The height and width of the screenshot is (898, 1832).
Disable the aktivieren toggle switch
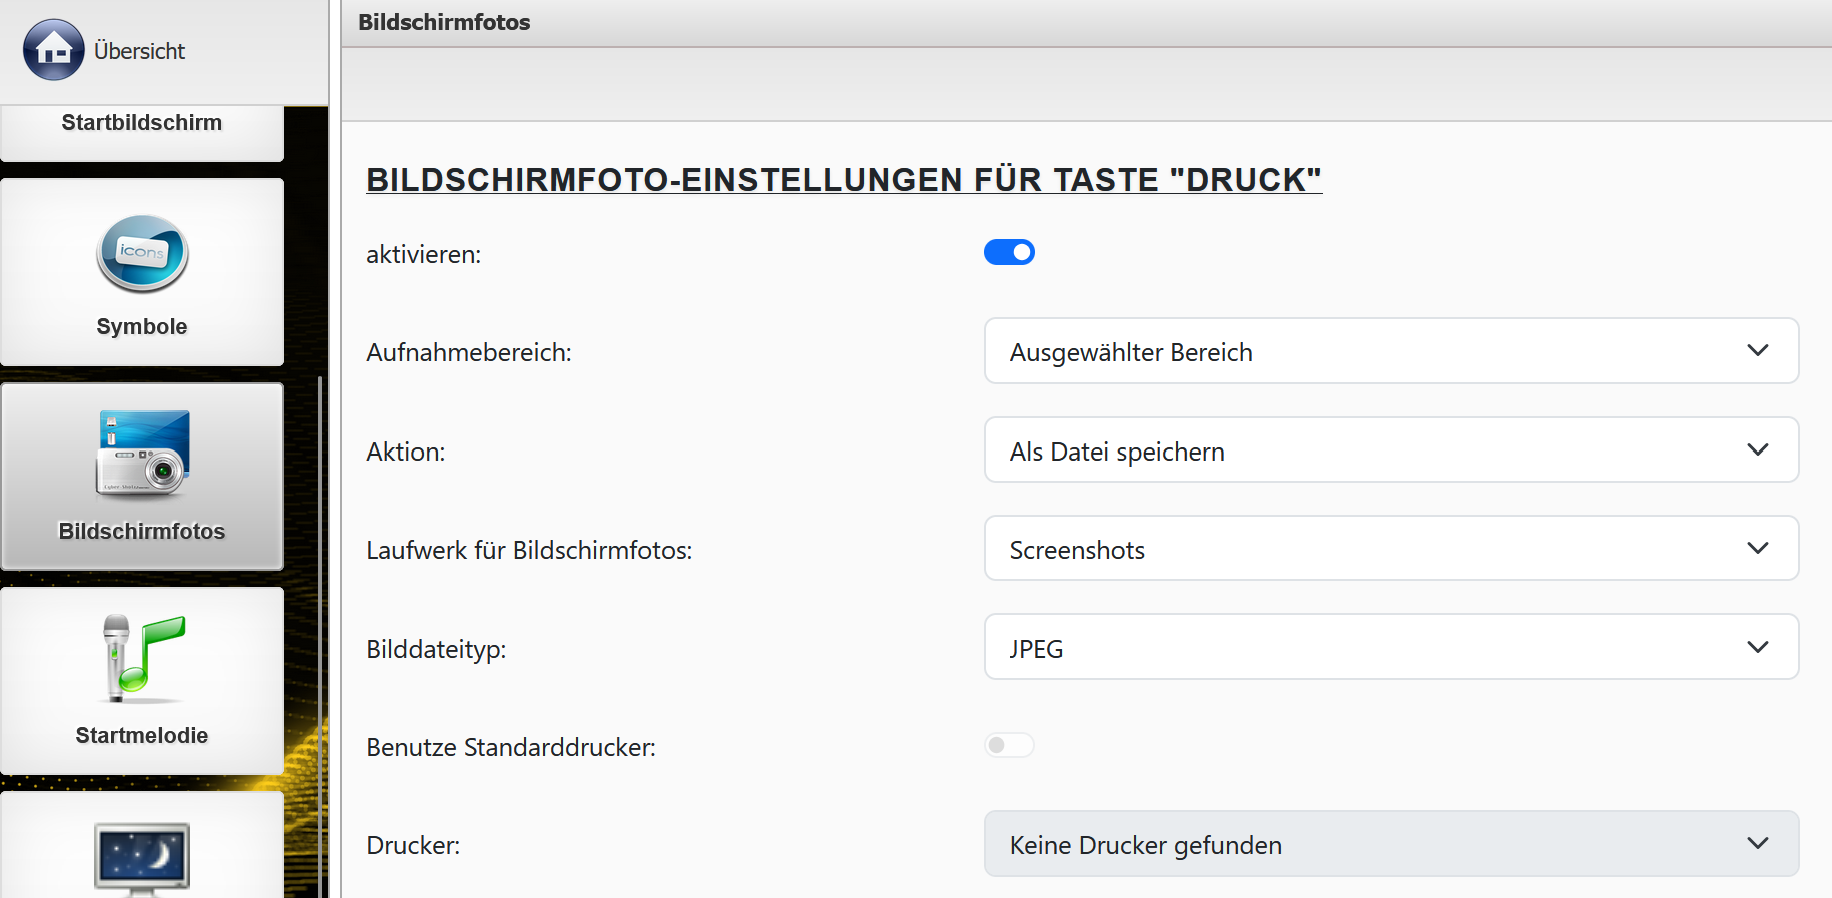click(1009, 252)
